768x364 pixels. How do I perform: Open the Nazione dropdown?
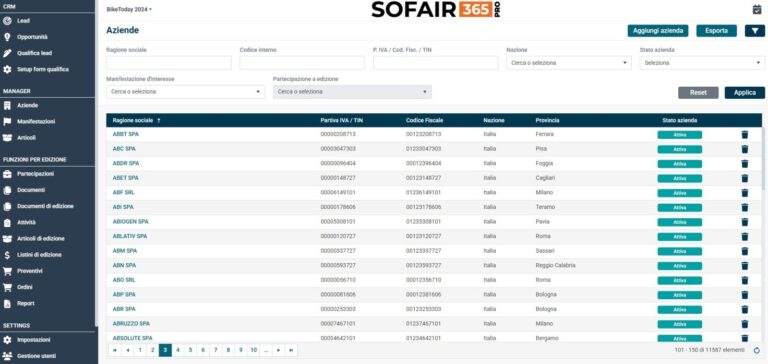tap(569, 63)
